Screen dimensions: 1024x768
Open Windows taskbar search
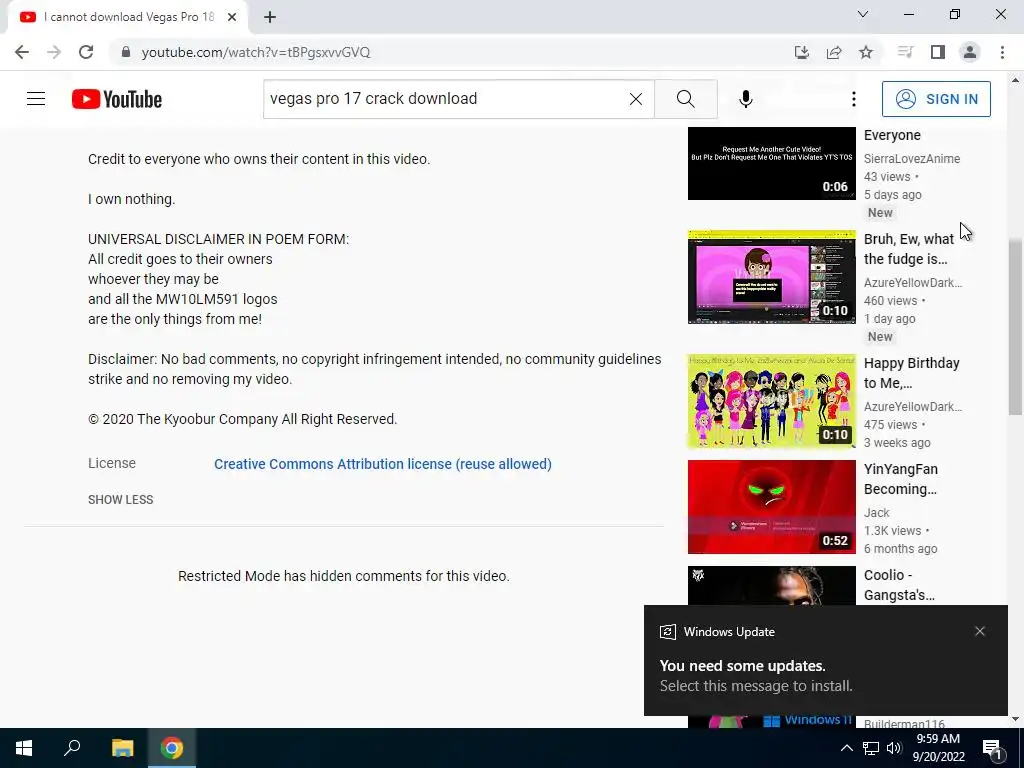(x=72, y=748)
